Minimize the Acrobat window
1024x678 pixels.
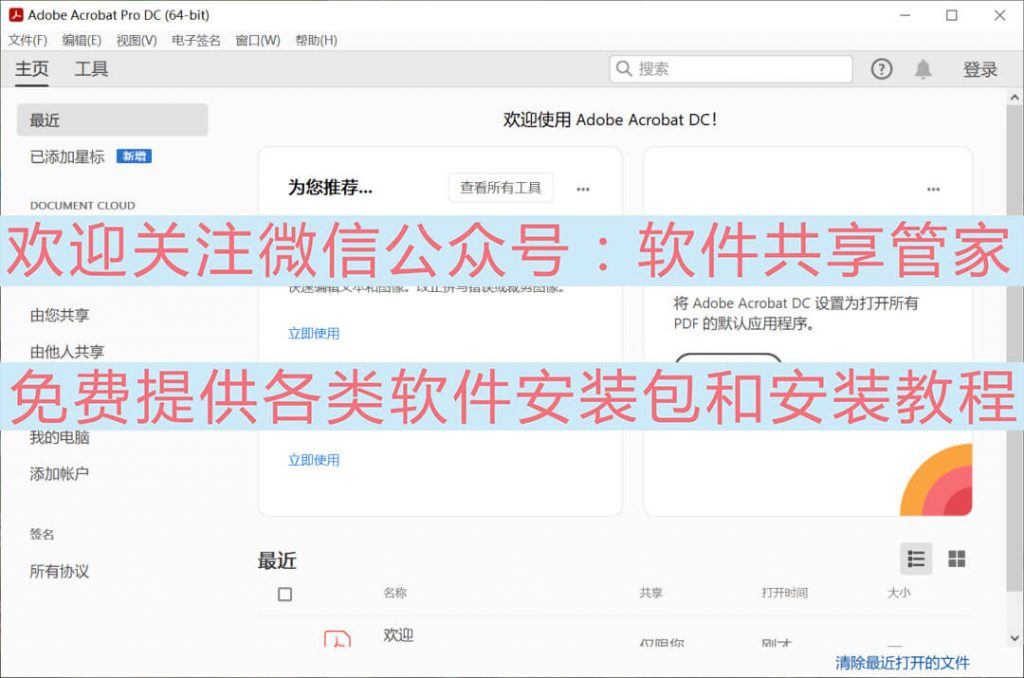[x=905, y=15]
